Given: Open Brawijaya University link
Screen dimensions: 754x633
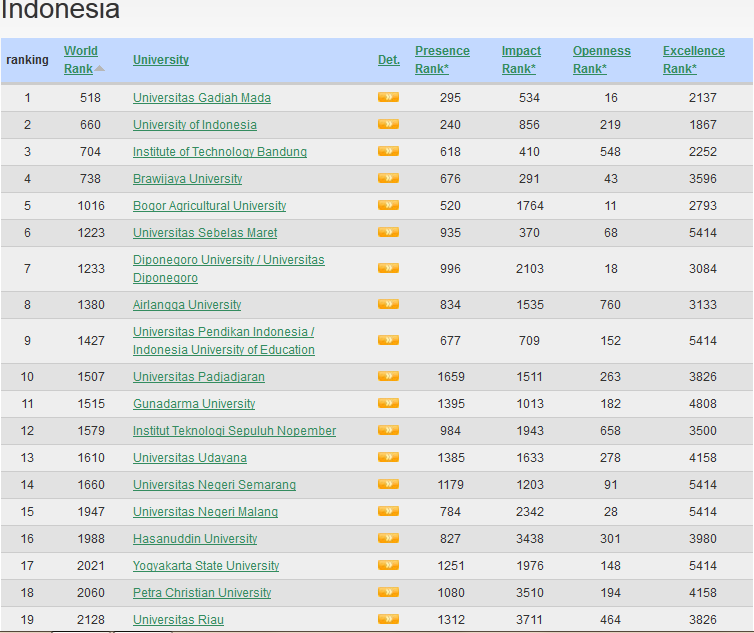Looking at the screenshot, I should tap(188, 178).
